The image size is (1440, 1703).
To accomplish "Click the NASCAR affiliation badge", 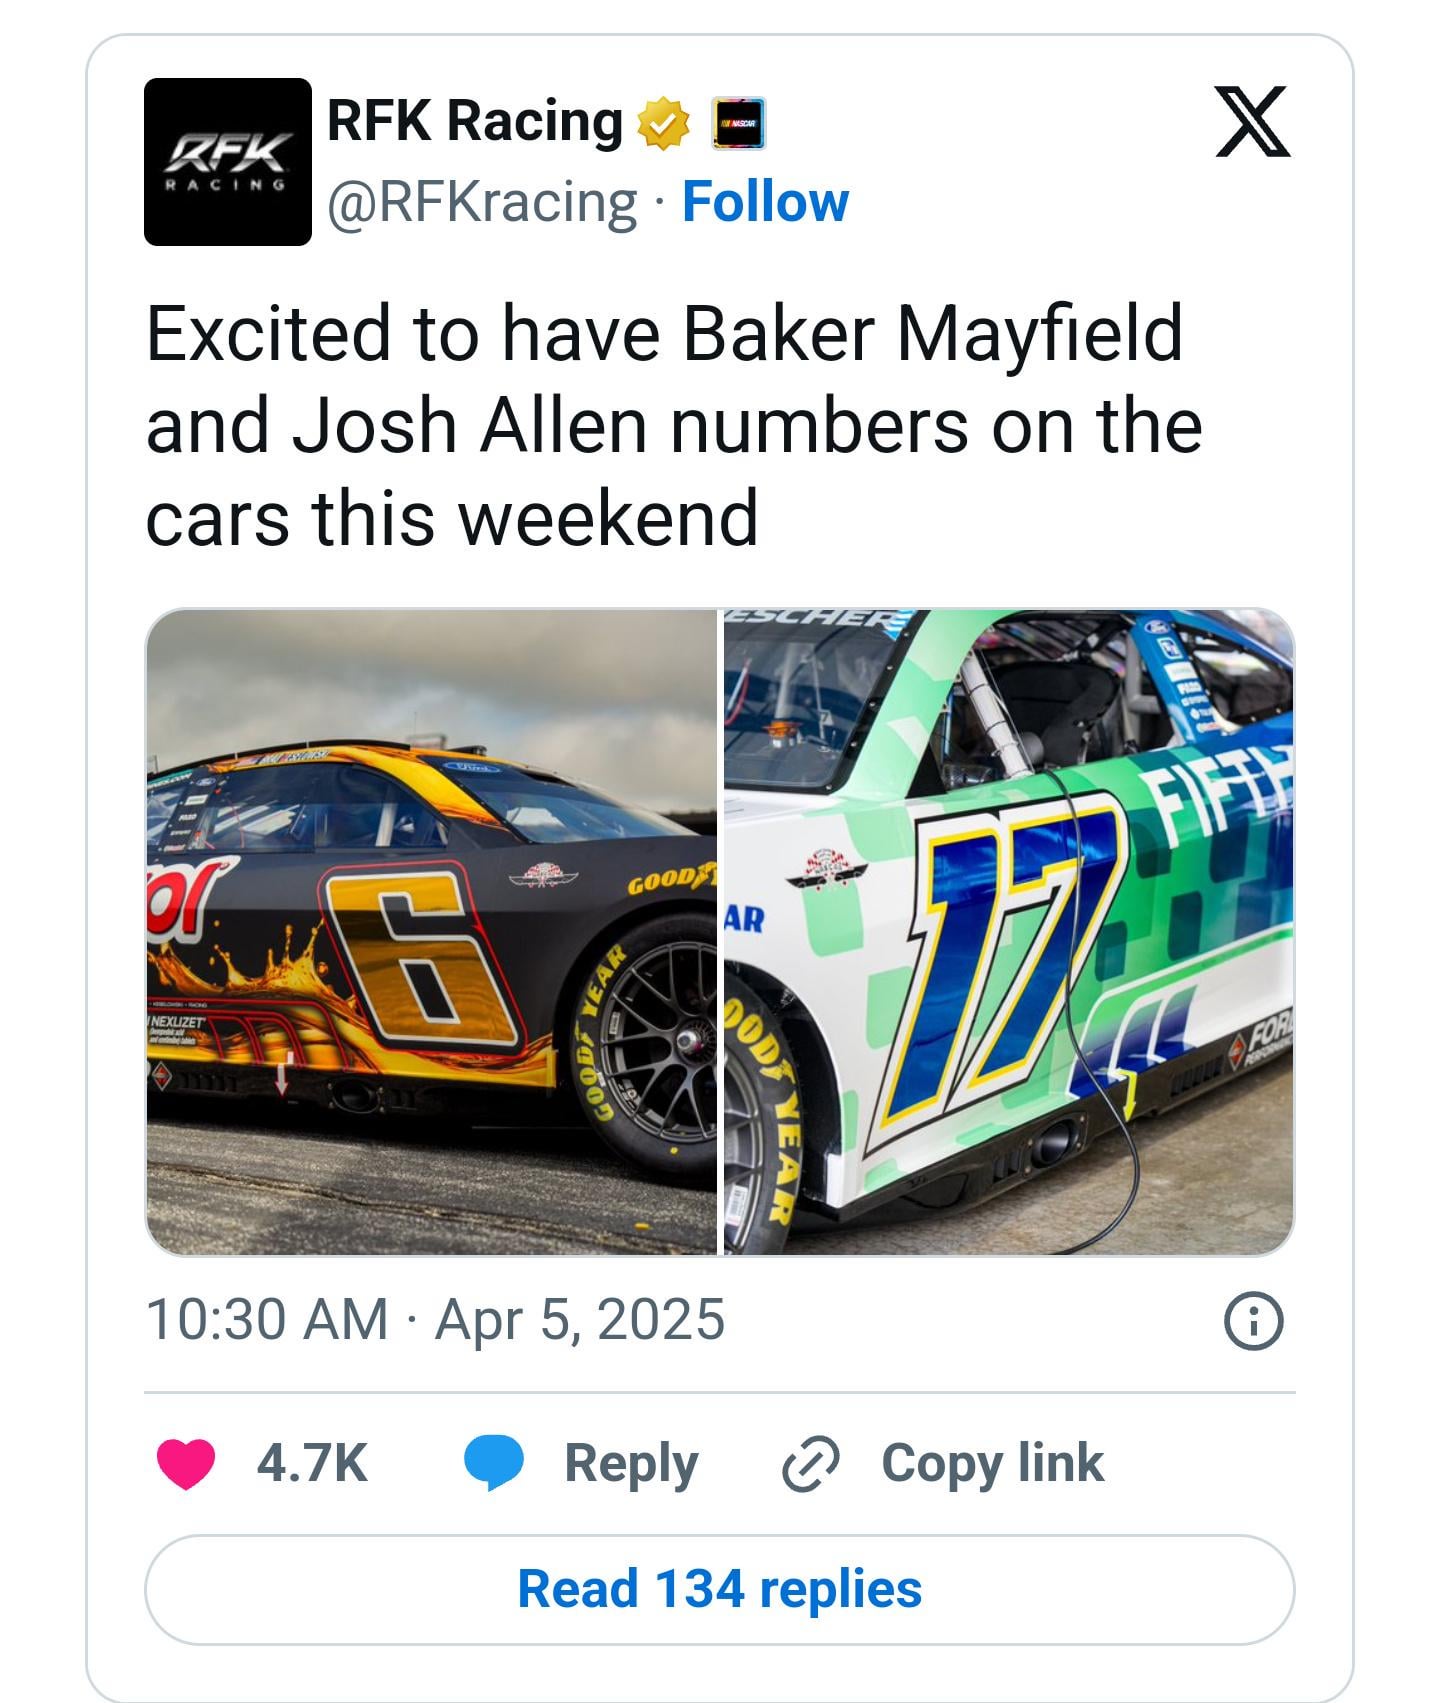I will pos(738,124).
